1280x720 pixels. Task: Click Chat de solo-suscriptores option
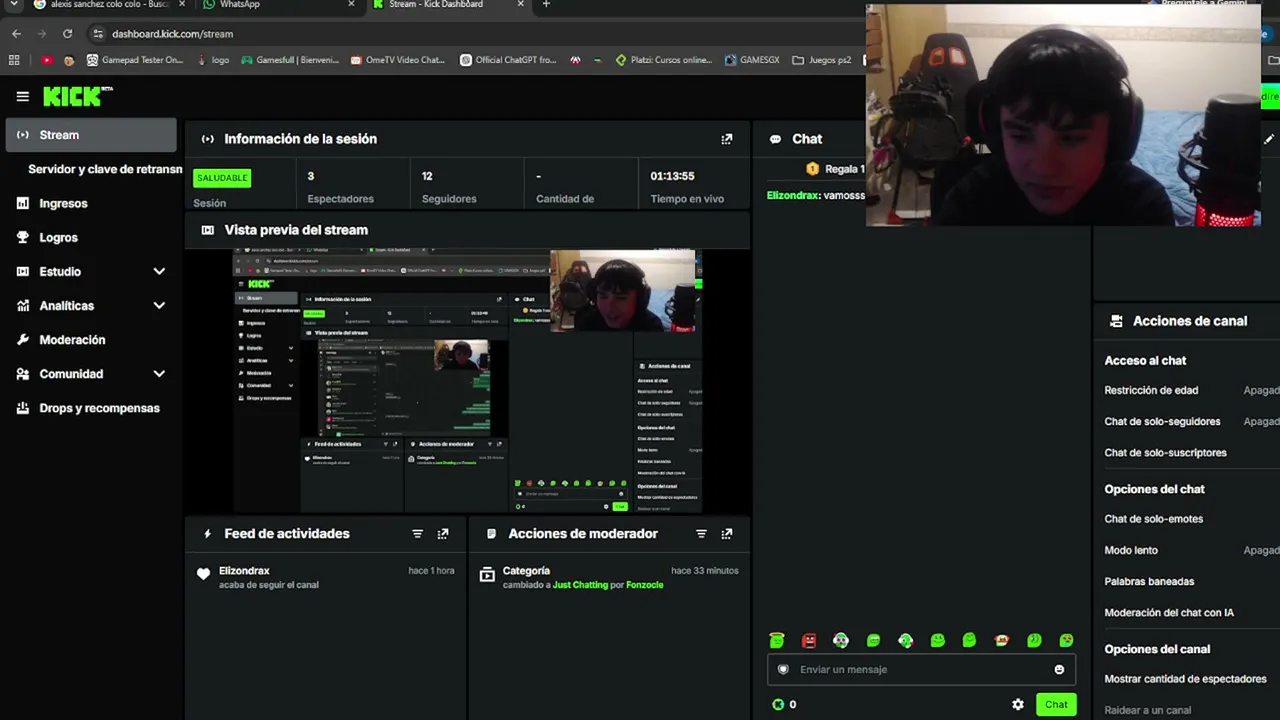(1165, 453)
